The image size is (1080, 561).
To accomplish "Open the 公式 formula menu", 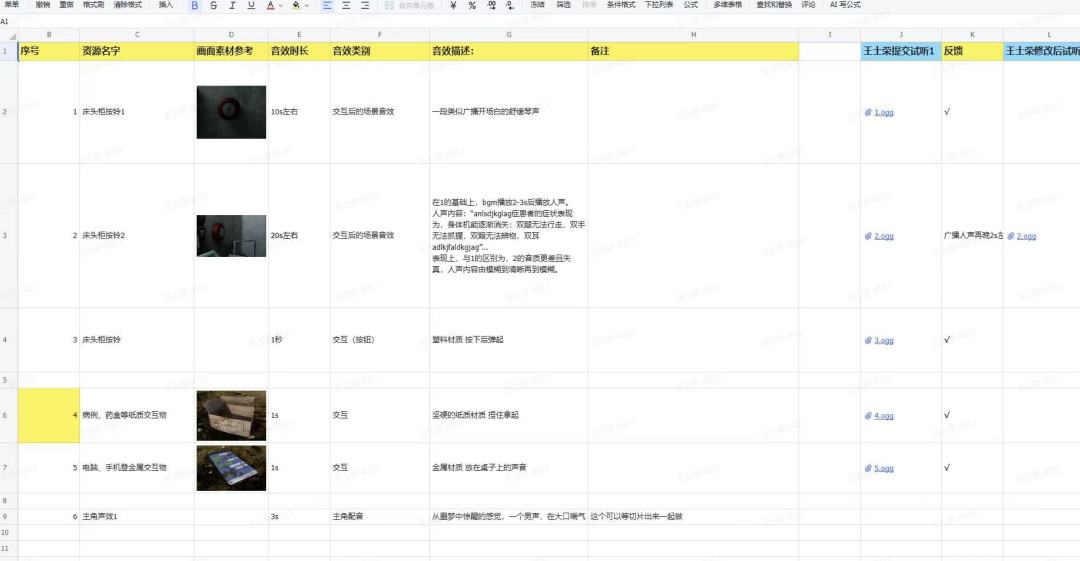I will [690, 5].
